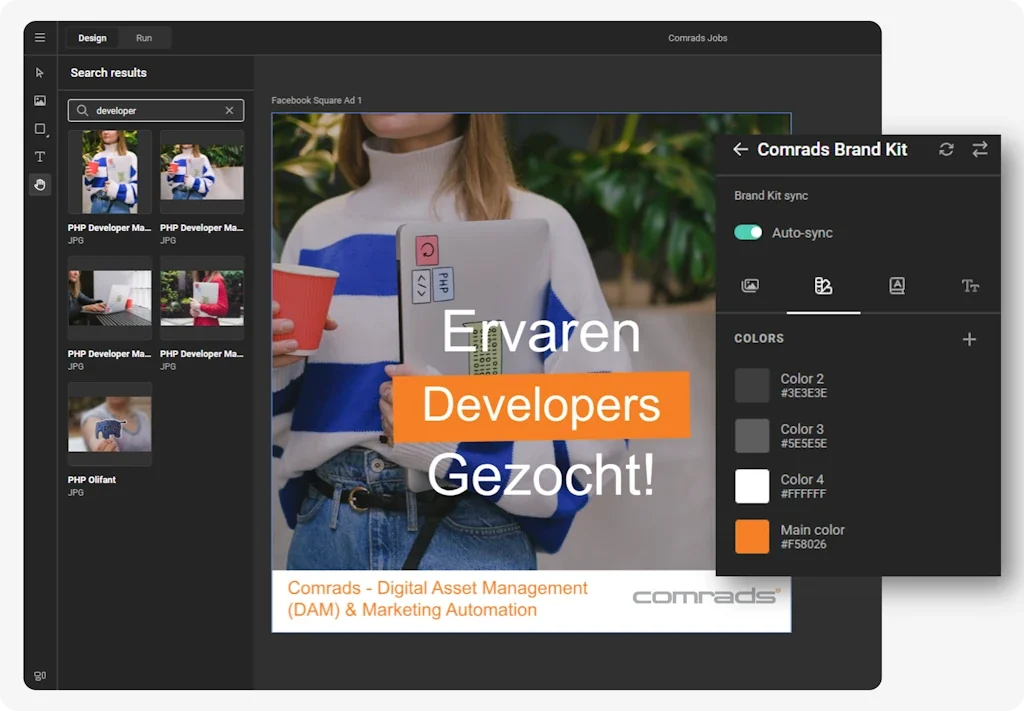This screenshot has width=1024, height=711.
Task: Select the PHP Olifant thumbnail
Action: (110, 424)
